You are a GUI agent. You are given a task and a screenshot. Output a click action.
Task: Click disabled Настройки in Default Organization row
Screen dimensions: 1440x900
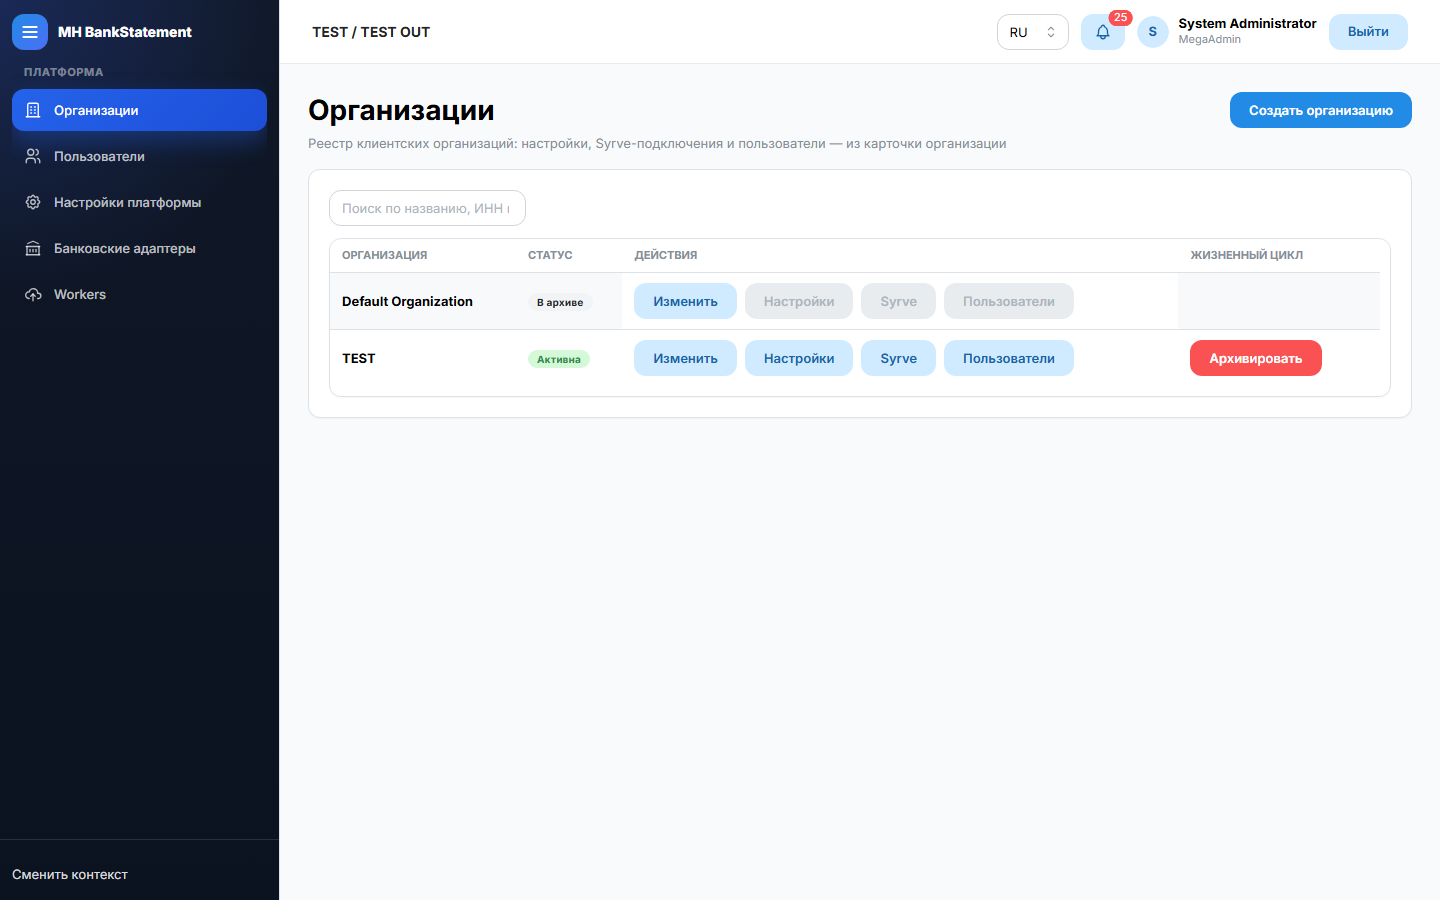coord(799,301)
